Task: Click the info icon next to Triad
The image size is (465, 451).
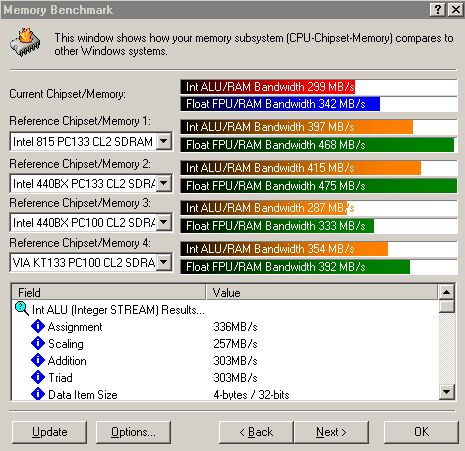Action: click(x=38, y=377)
